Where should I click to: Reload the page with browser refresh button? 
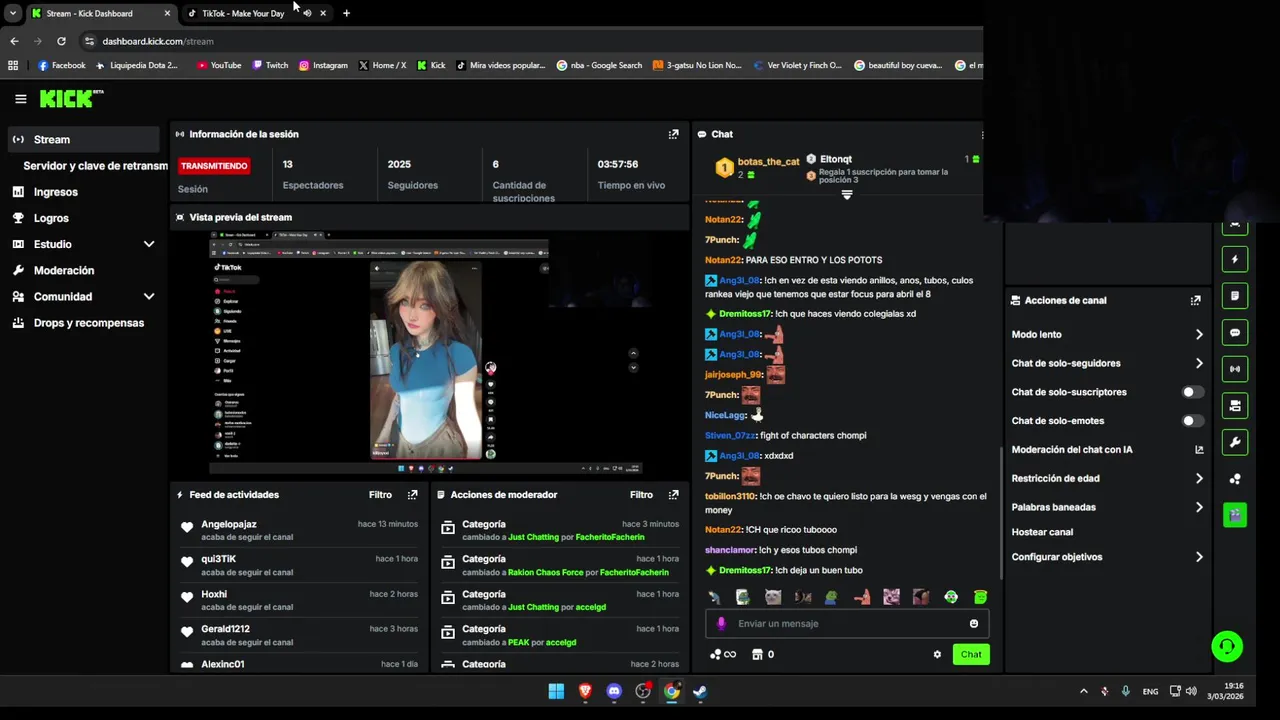coord(61,41)
